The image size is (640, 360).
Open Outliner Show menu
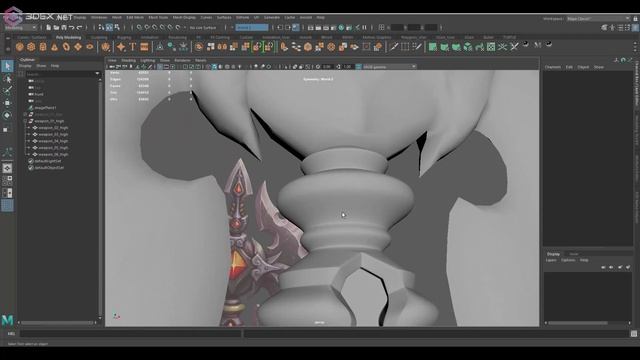click(41, 66)
